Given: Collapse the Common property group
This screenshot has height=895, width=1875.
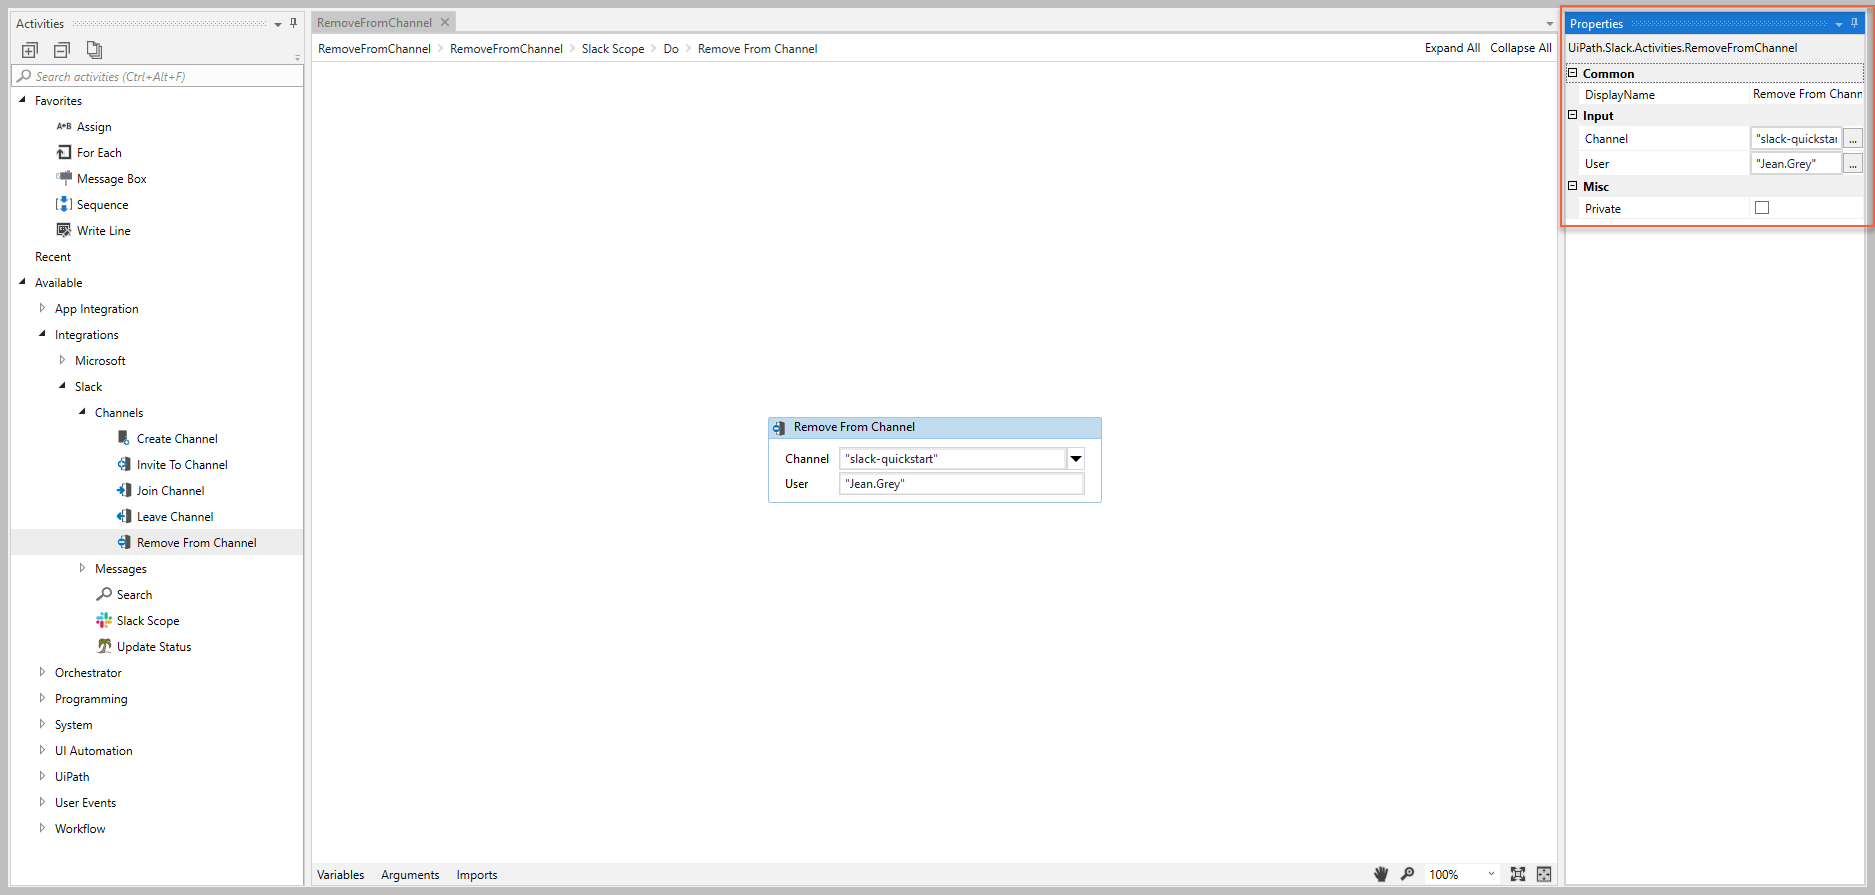Looking at the screenshot, I should [1573, 73].
